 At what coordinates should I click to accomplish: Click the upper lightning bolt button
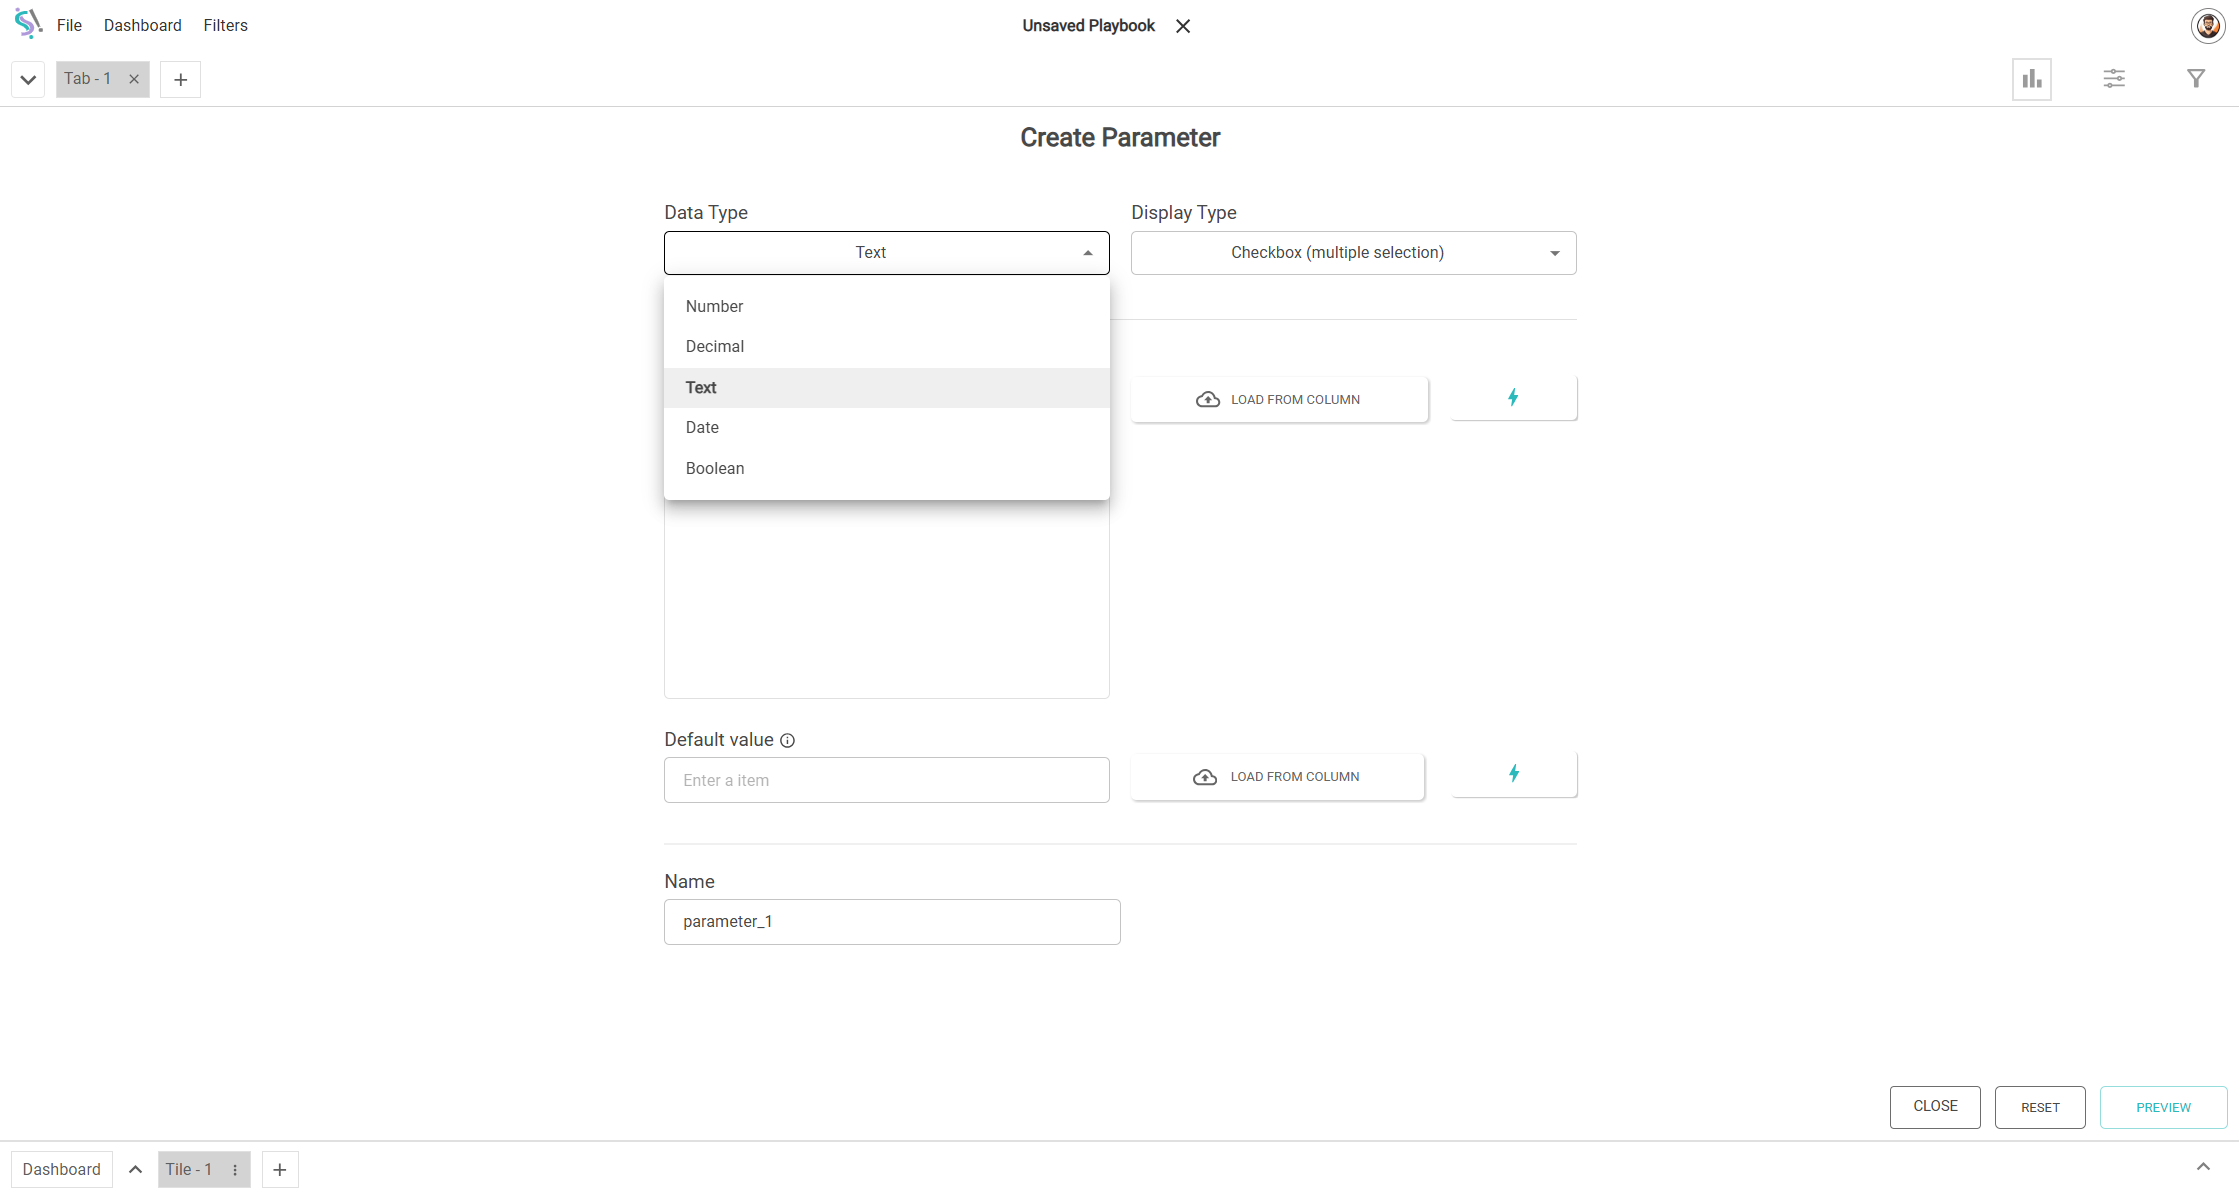[1513, 398]
